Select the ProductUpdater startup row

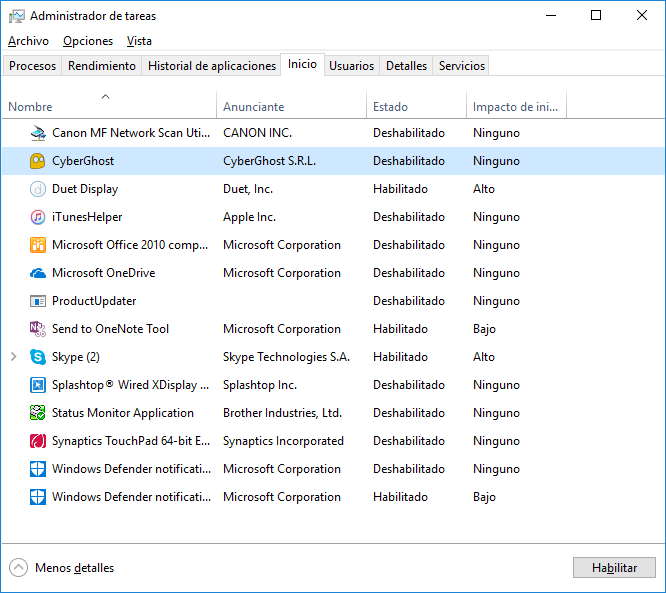(94, 301)
